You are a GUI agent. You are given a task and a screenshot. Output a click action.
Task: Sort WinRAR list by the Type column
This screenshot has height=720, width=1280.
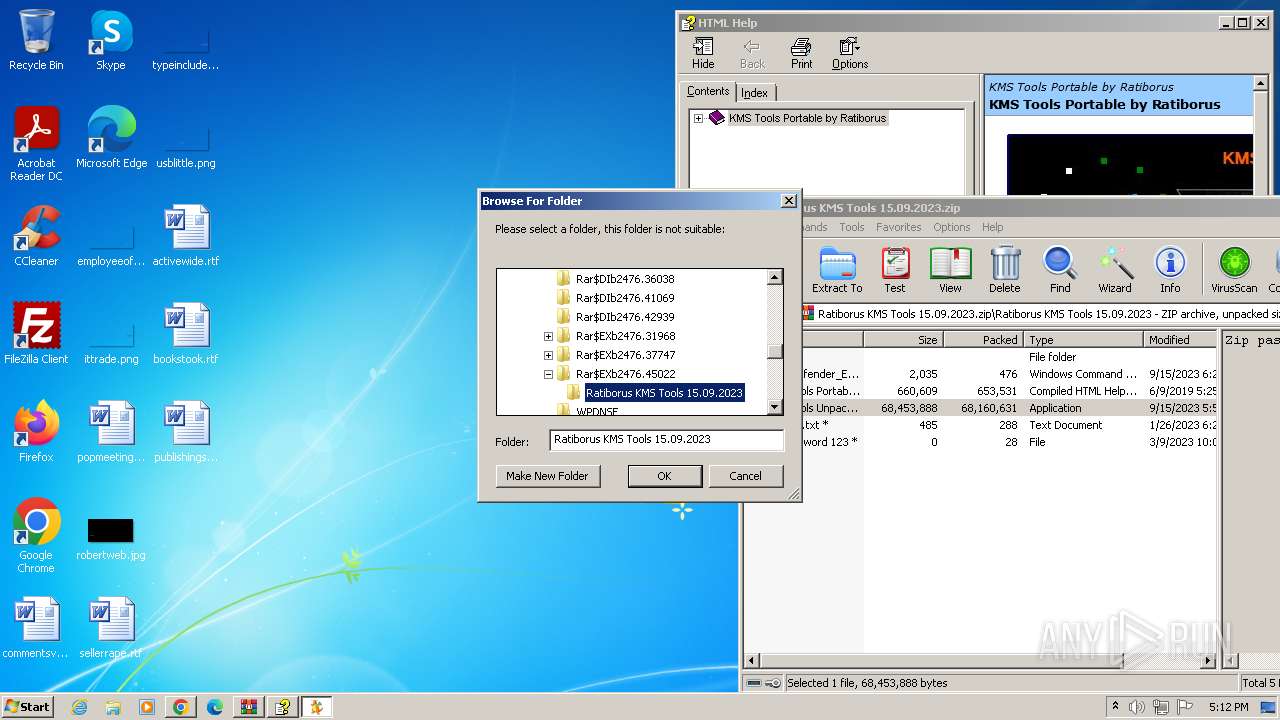[1083, 340]
